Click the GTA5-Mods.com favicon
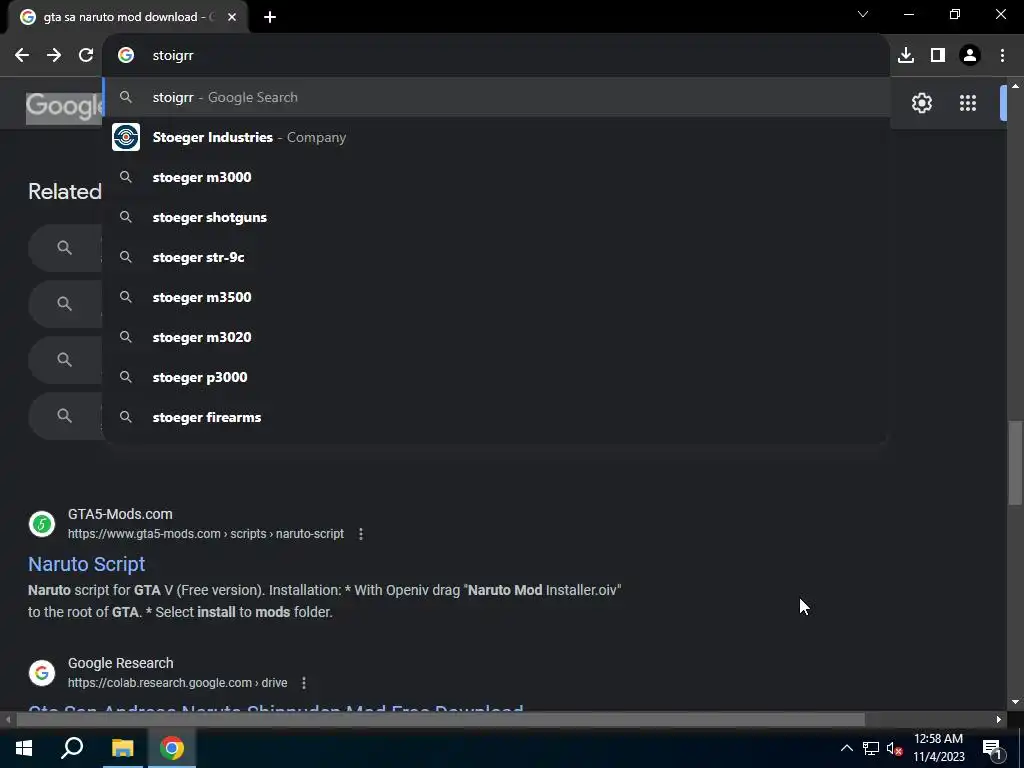Screen dimensions: 1024x768 [x=42, y=524]
